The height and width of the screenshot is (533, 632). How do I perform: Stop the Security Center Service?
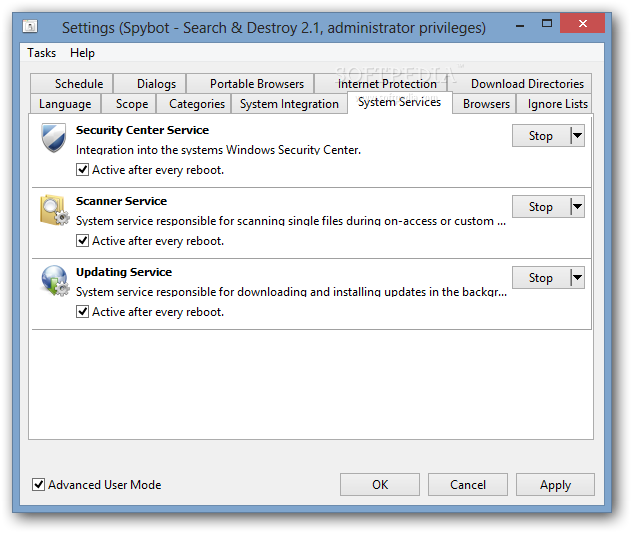[541, 135]
